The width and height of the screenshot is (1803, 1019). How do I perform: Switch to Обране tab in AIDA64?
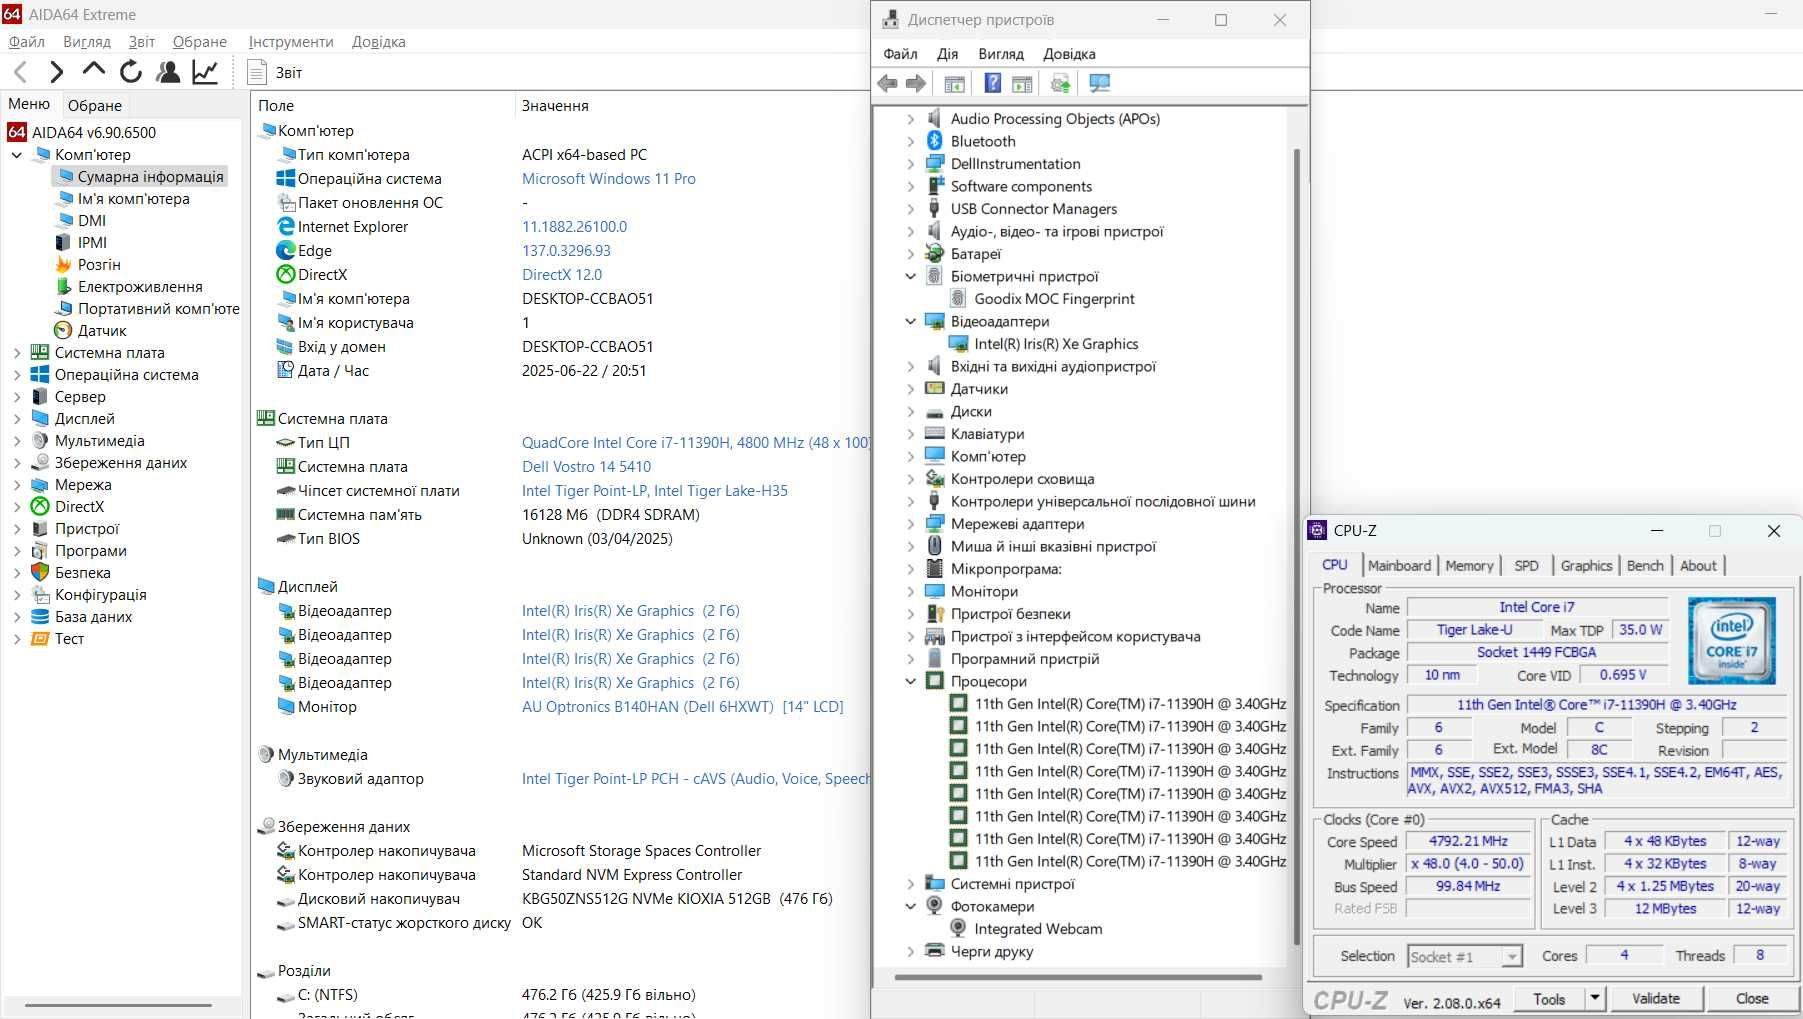coord(95,105)
